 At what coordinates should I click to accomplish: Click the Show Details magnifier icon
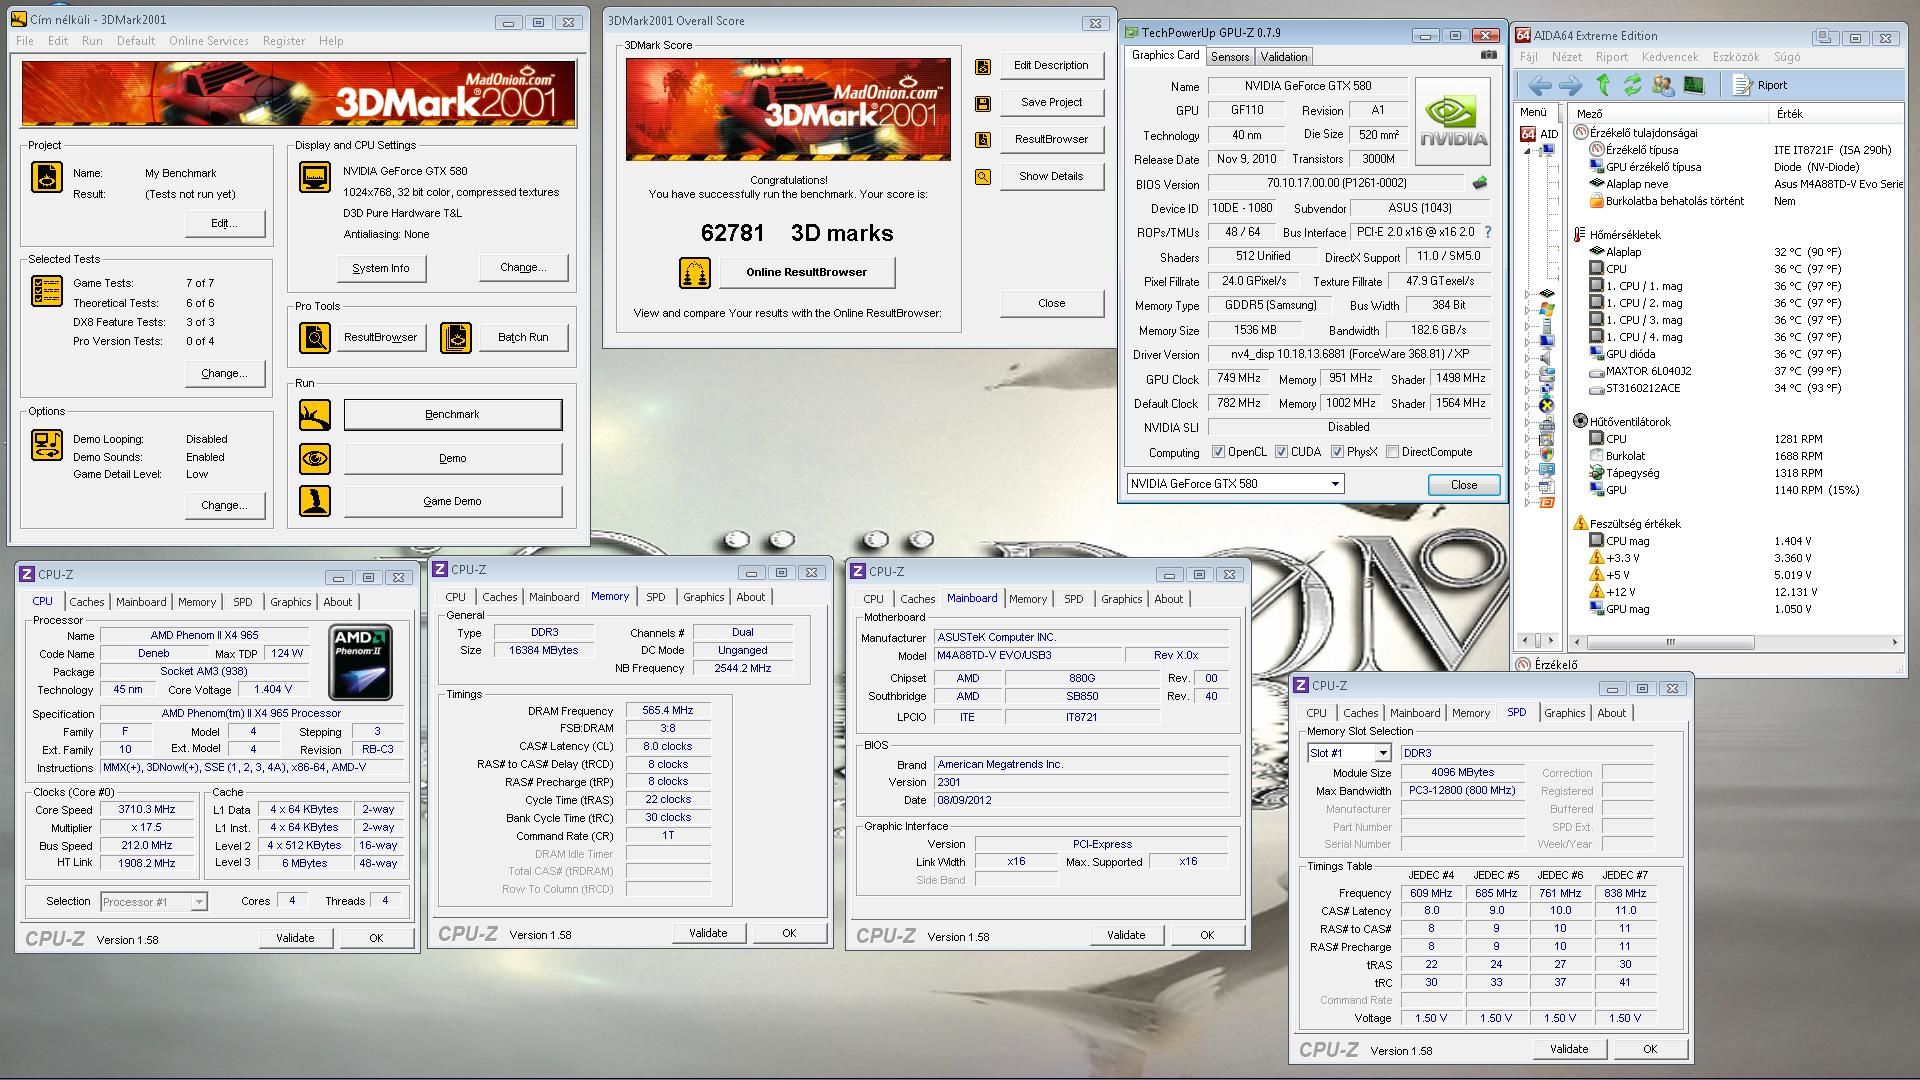(x=983, y=177)
